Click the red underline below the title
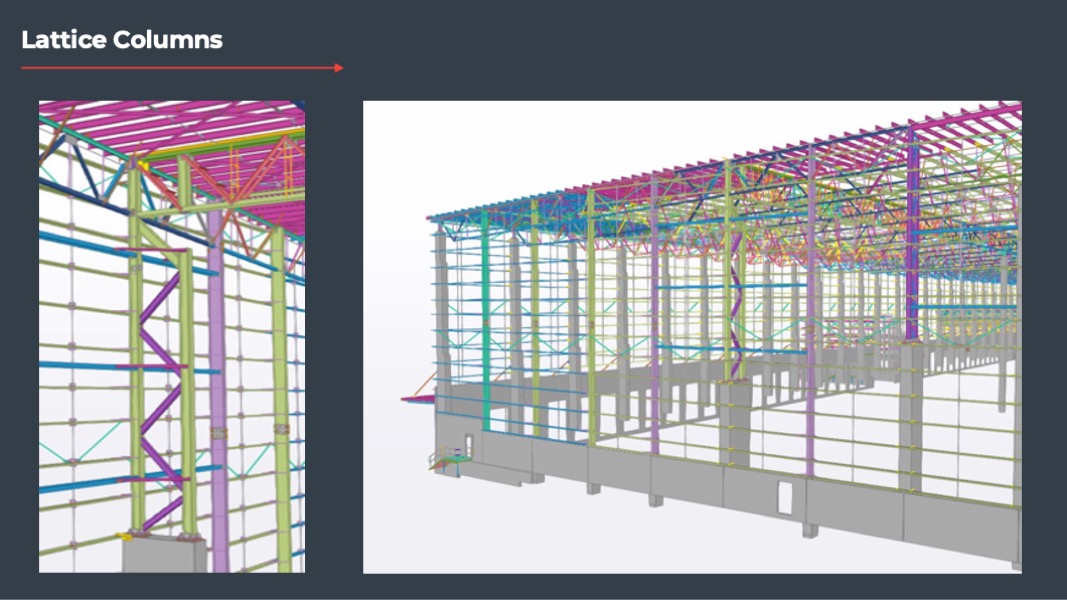Screen dimensions: 1067x600 coord(180,68)
